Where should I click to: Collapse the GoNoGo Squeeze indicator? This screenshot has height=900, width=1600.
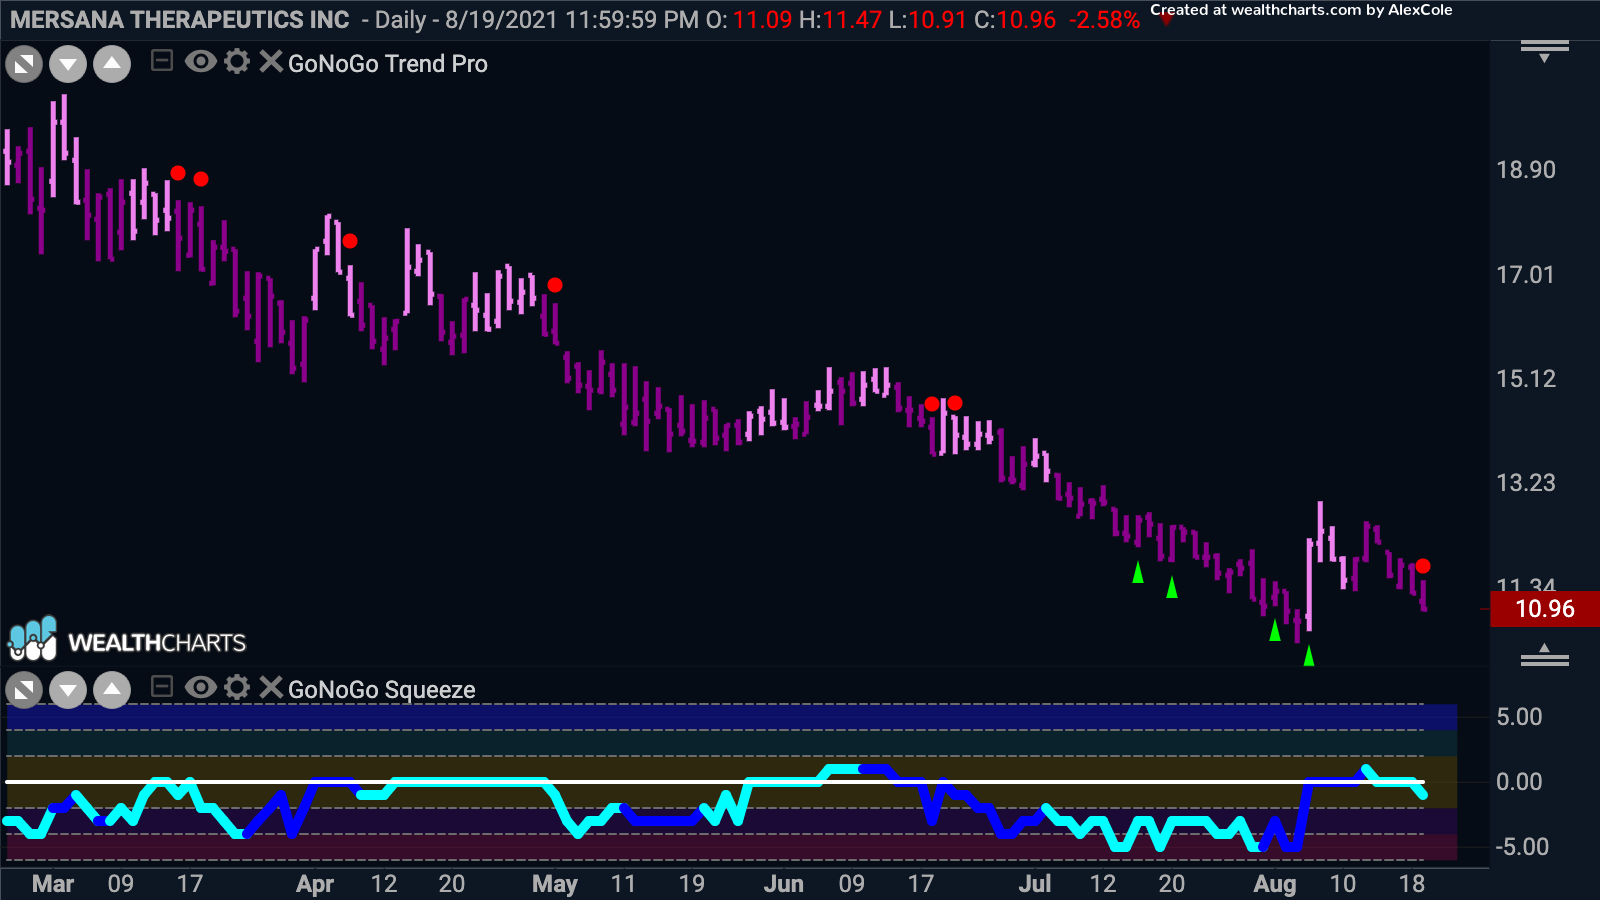(162, 687)
